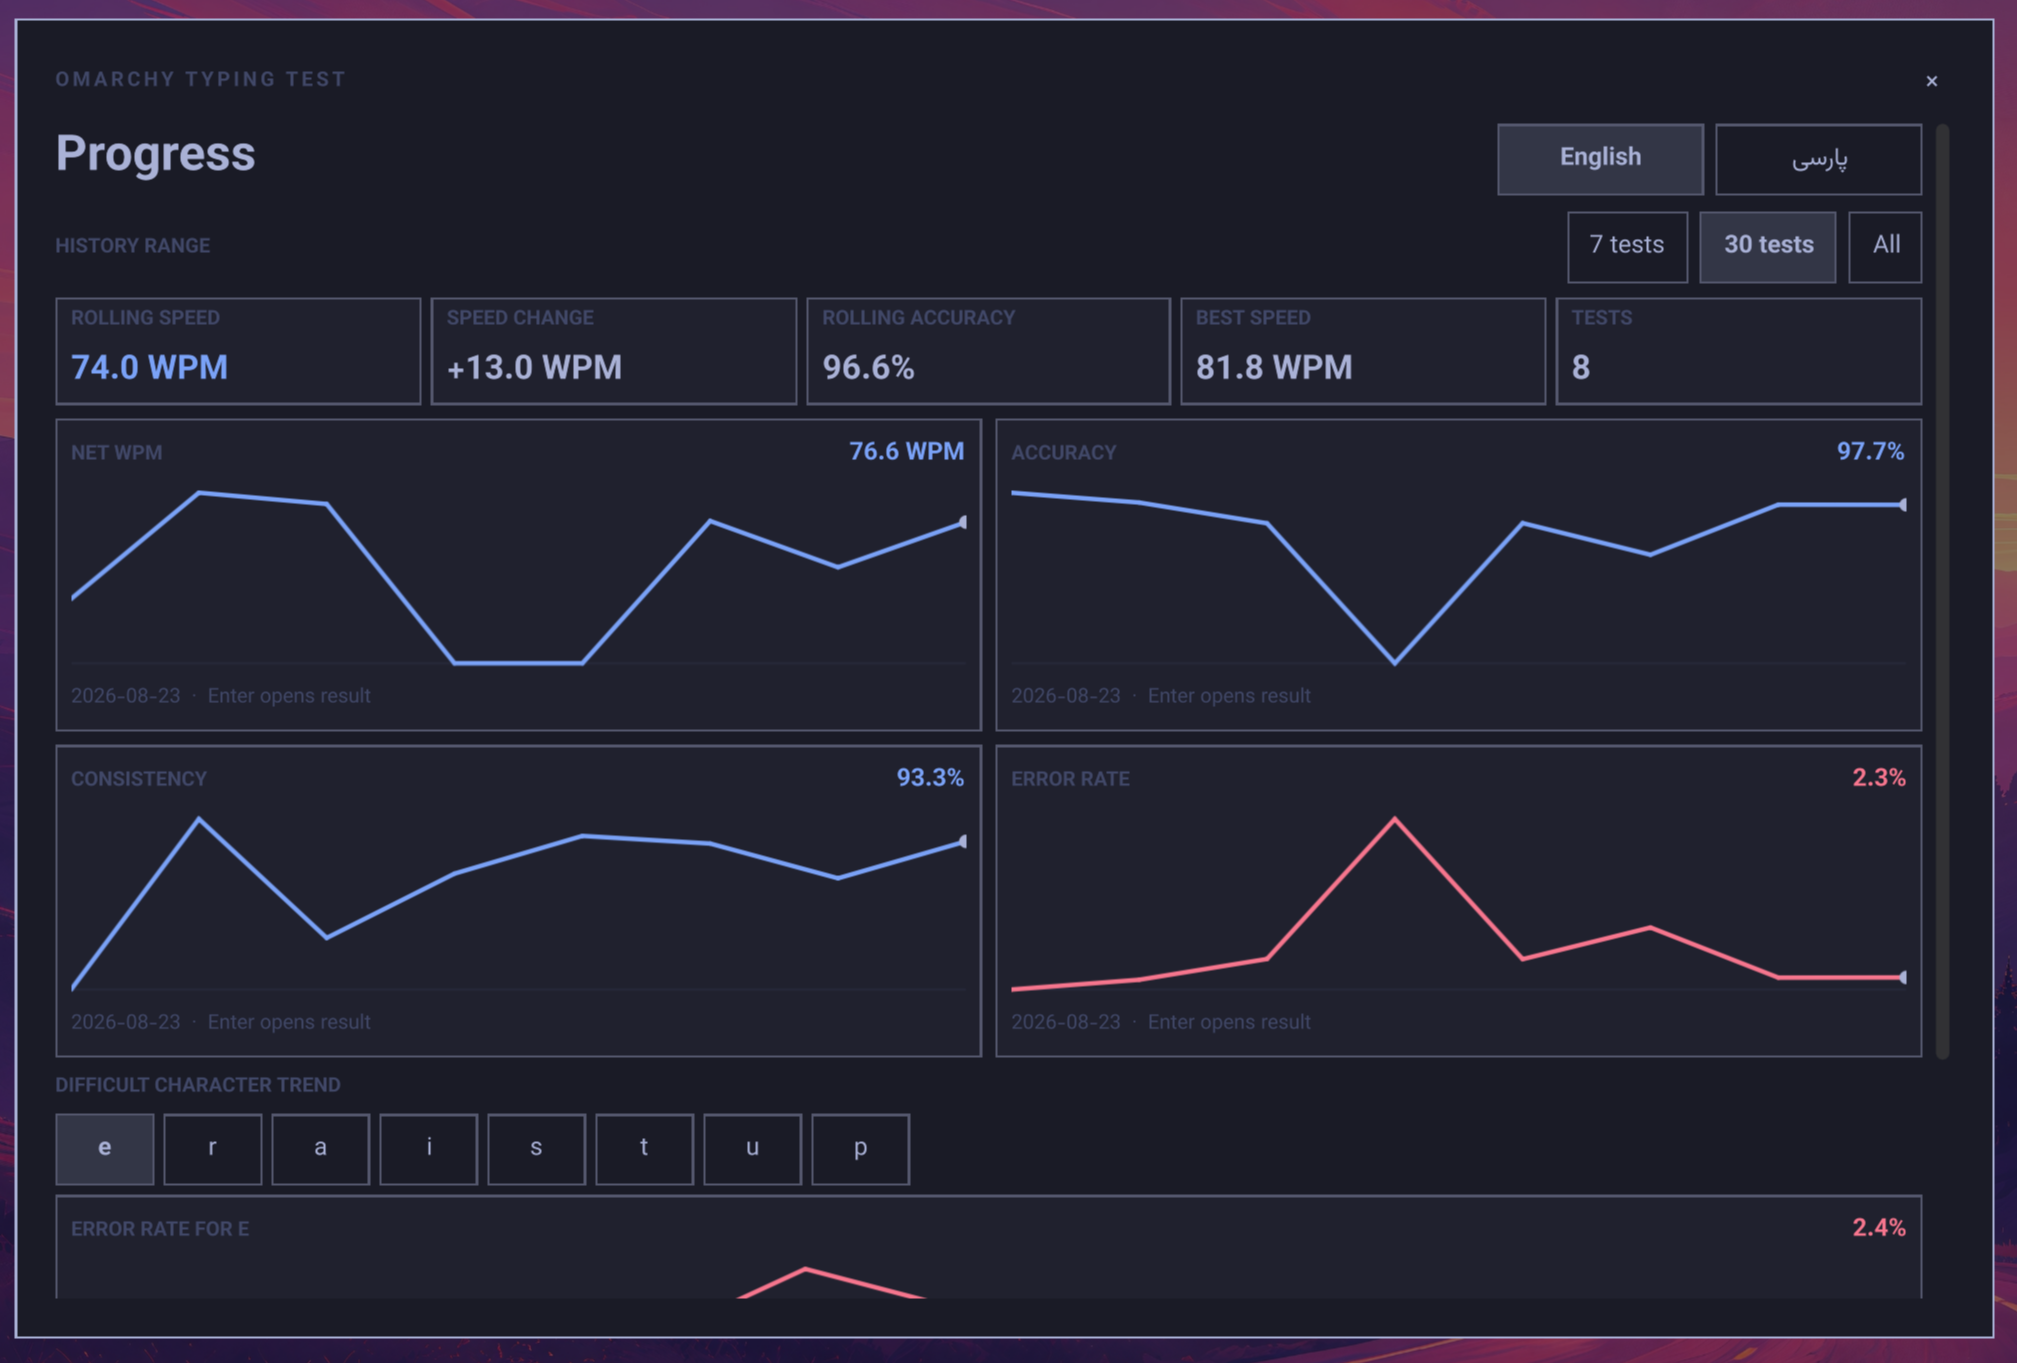Switch language to پارسی
This screenshot has height=1363, width=2017.
(x=1818, y=158)
